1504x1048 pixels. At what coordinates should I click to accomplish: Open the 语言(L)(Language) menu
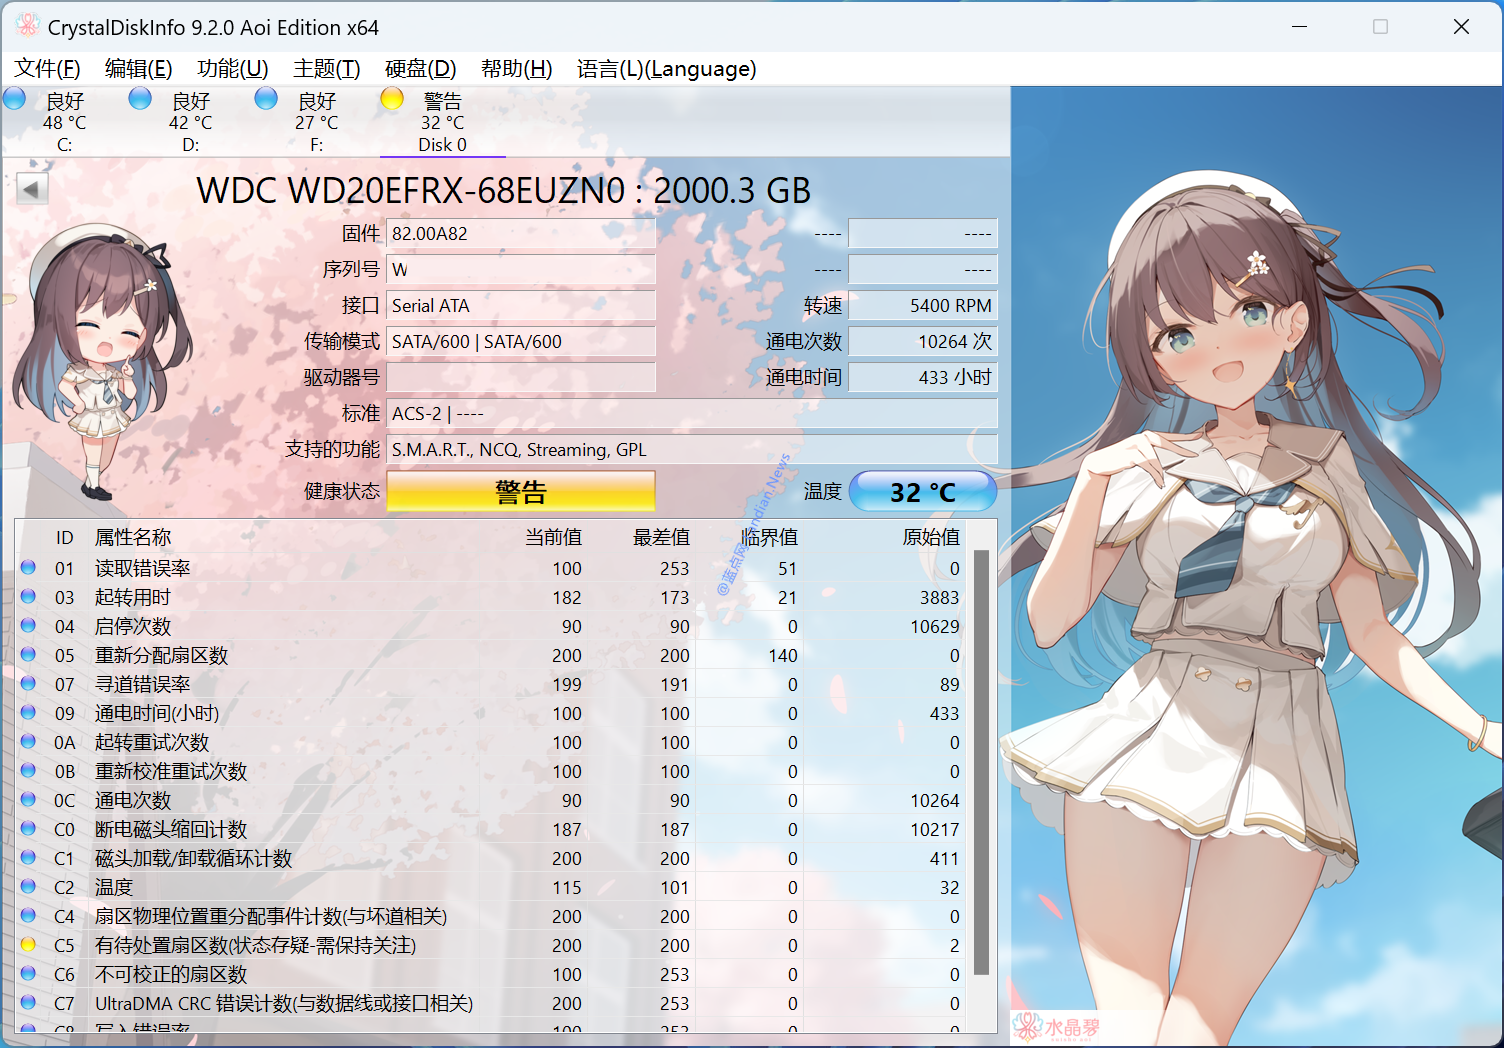point(666,69)
